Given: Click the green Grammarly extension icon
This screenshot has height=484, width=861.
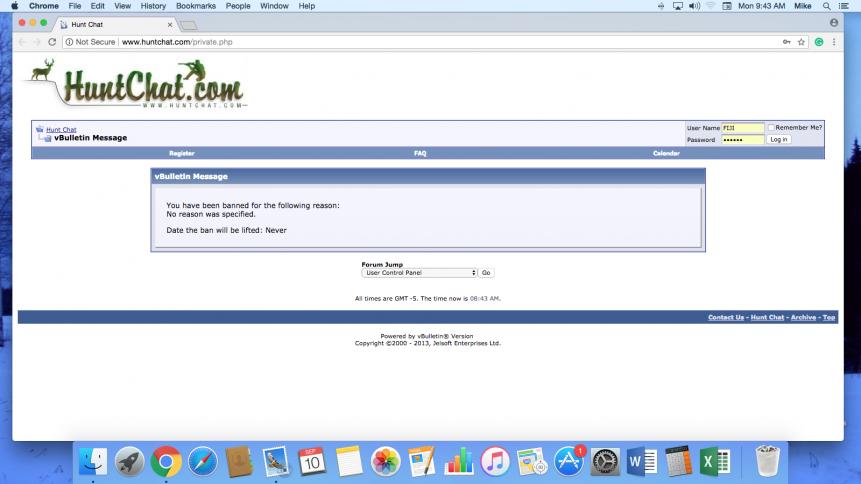Looking at the screenshot, I should click(818, 42).
